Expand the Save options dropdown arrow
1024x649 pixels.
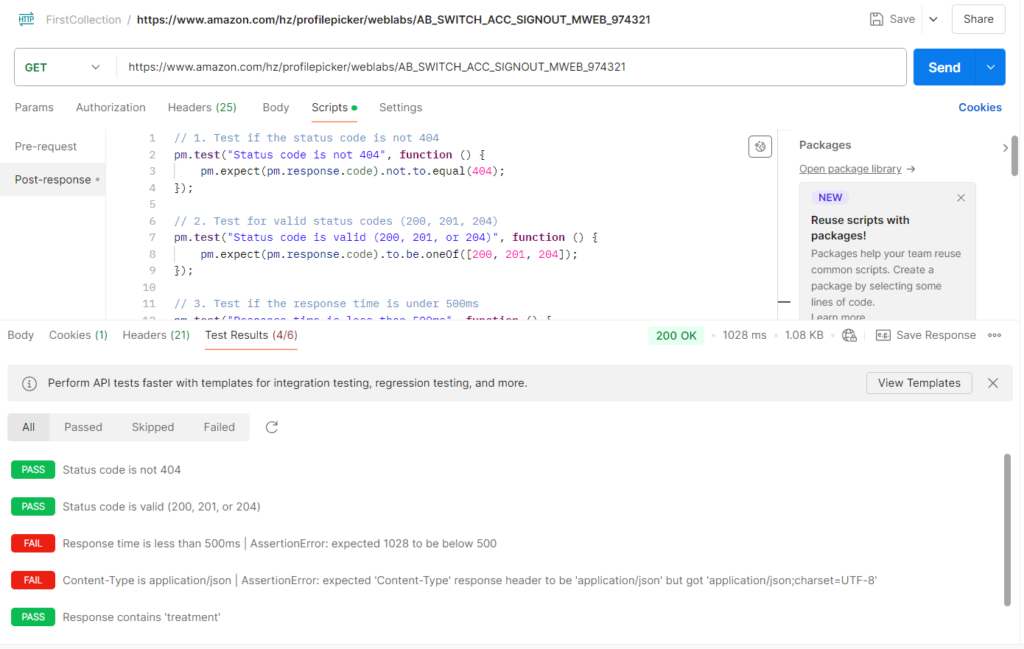[933, 20]
